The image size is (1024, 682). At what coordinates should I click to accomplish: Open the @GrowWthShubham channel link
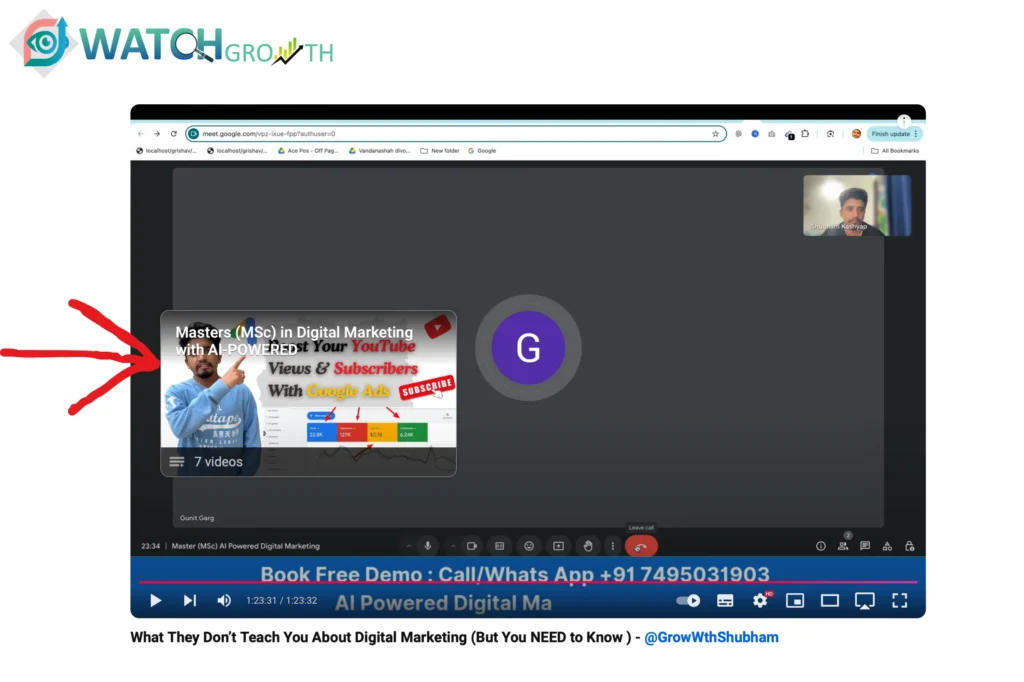[x=711, y=637]
